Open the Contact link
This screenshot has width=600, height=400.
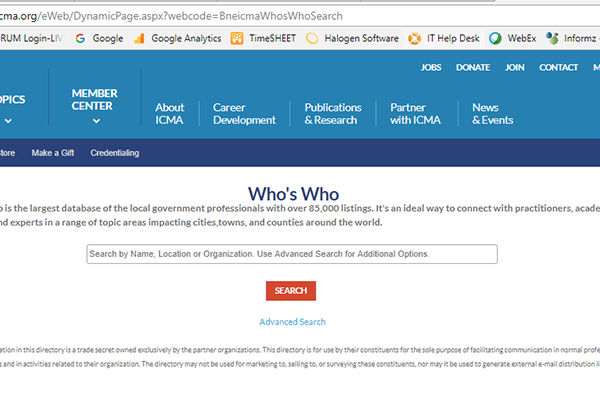click(x=558, y=67)
